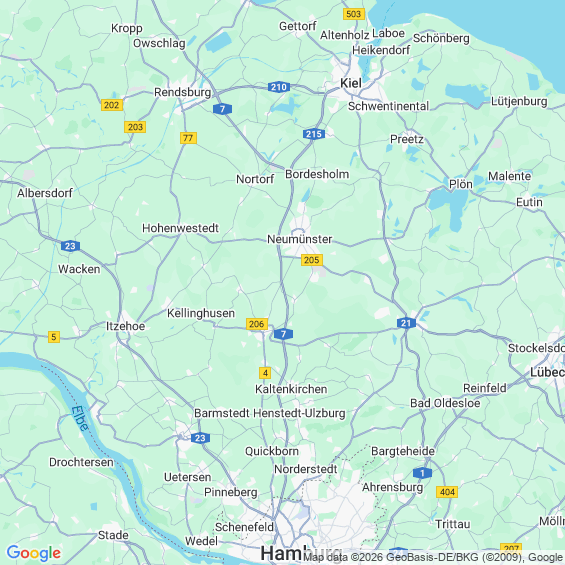Viewport: 565px width, 565px height.
Task: Select the Neumünster city label
Action: 299,239
